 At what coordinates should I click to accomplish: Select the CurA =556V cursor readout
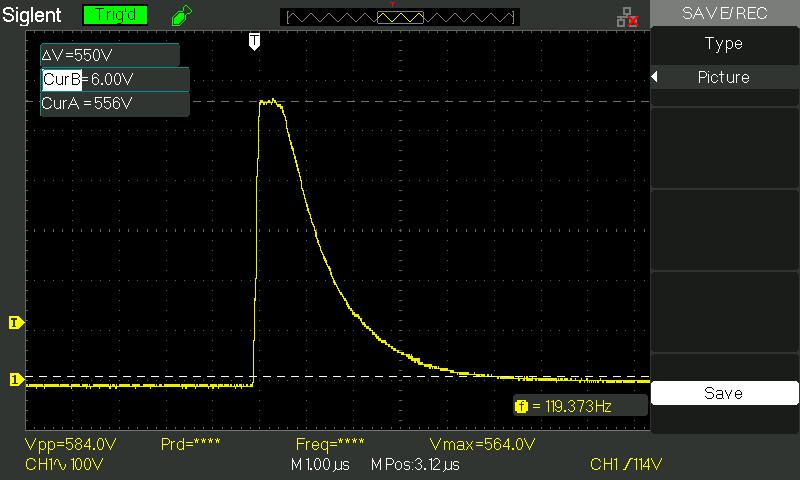tap(114, 104)
